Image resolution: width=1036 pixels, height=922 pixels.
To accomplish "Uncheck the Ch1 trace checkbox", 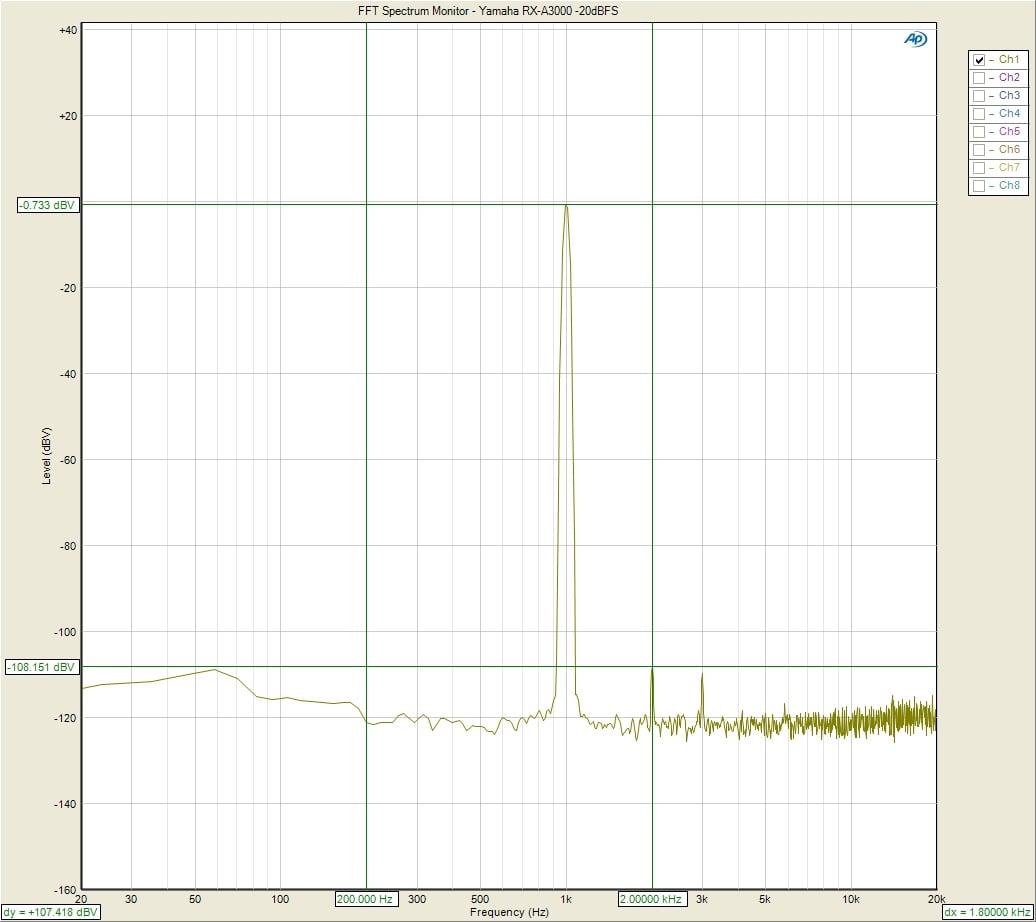I will click(979, 60).
